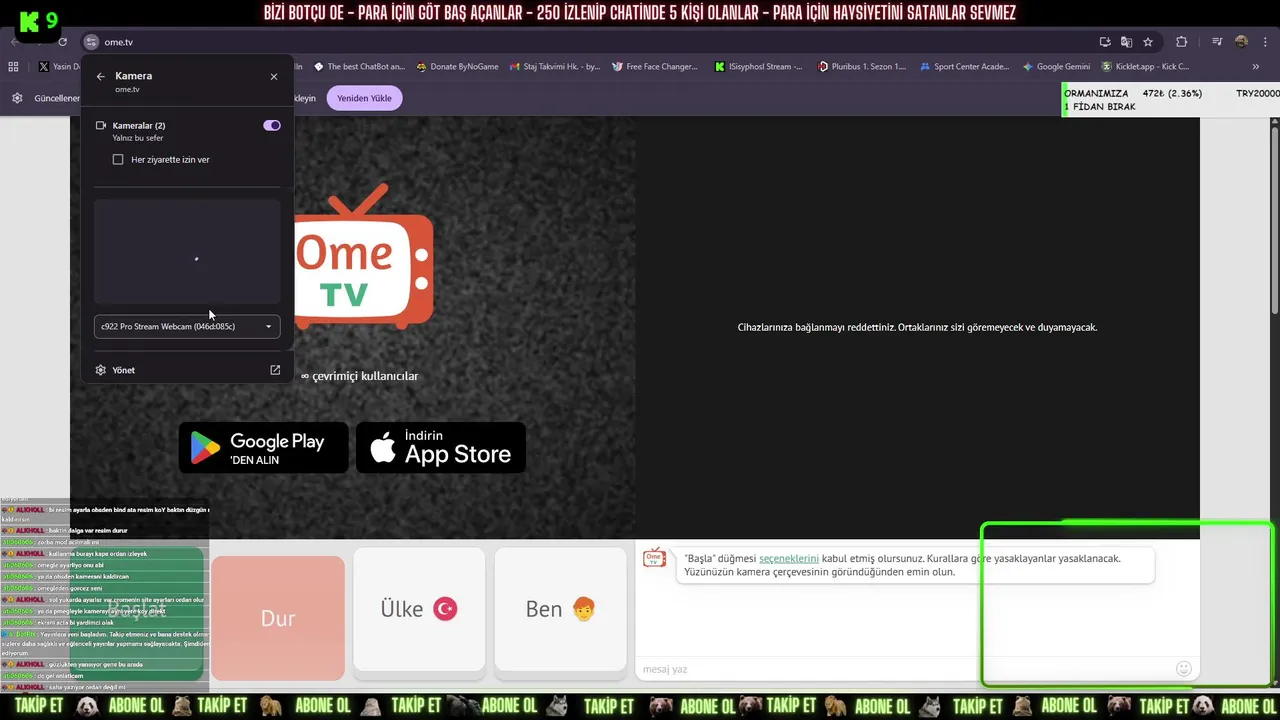
Task: Open the Apps grid in the bookmarks bar
Action: 13,67
